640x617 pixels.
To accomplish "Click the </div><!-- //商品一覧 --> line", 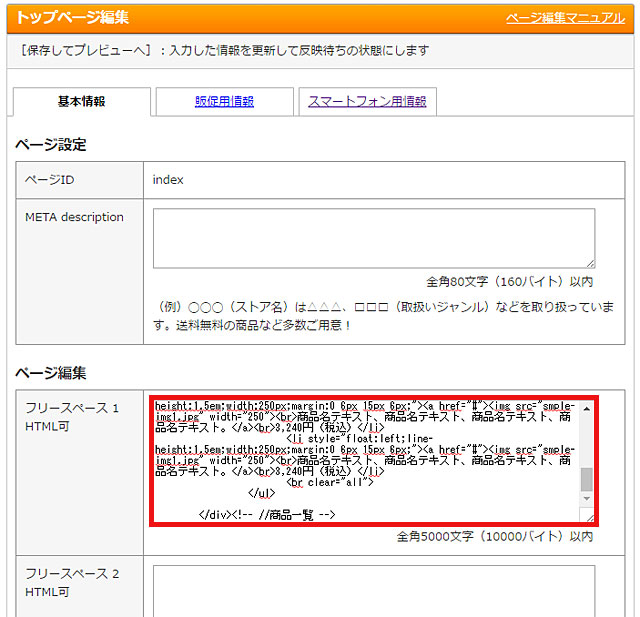I will coord(267,515).
